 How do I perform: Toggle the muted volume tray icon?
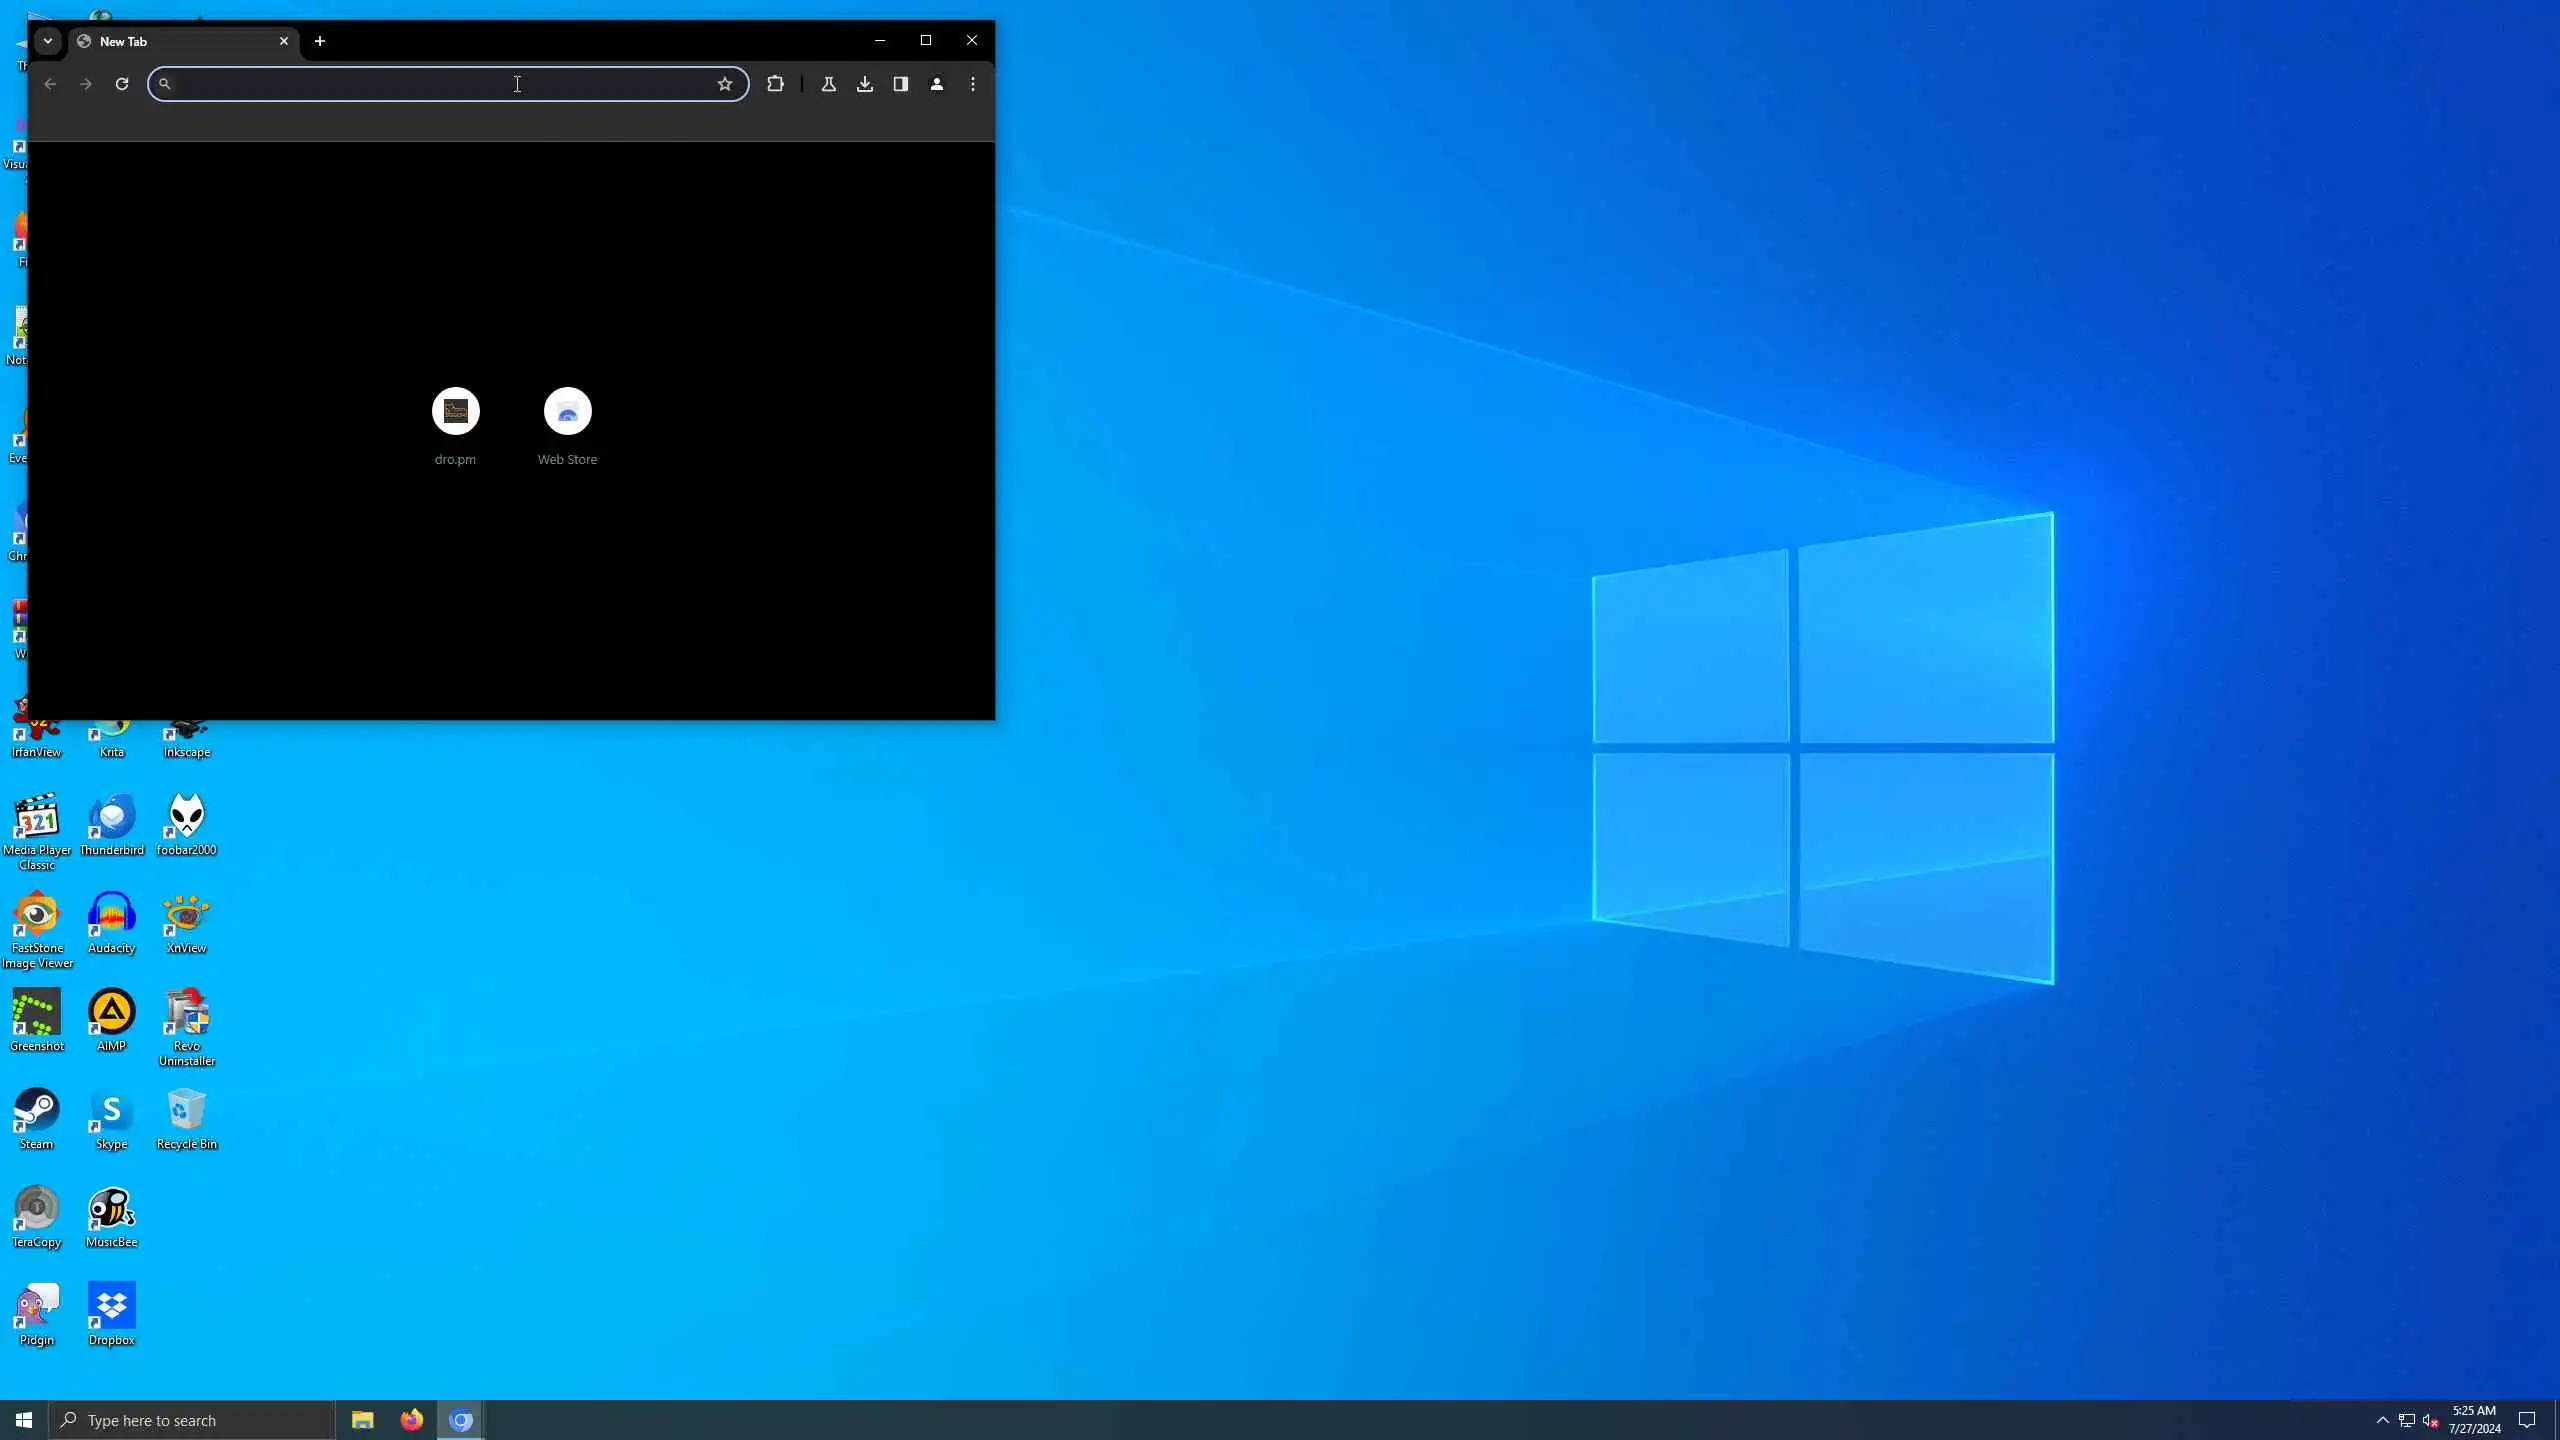pos(2431,1420)
